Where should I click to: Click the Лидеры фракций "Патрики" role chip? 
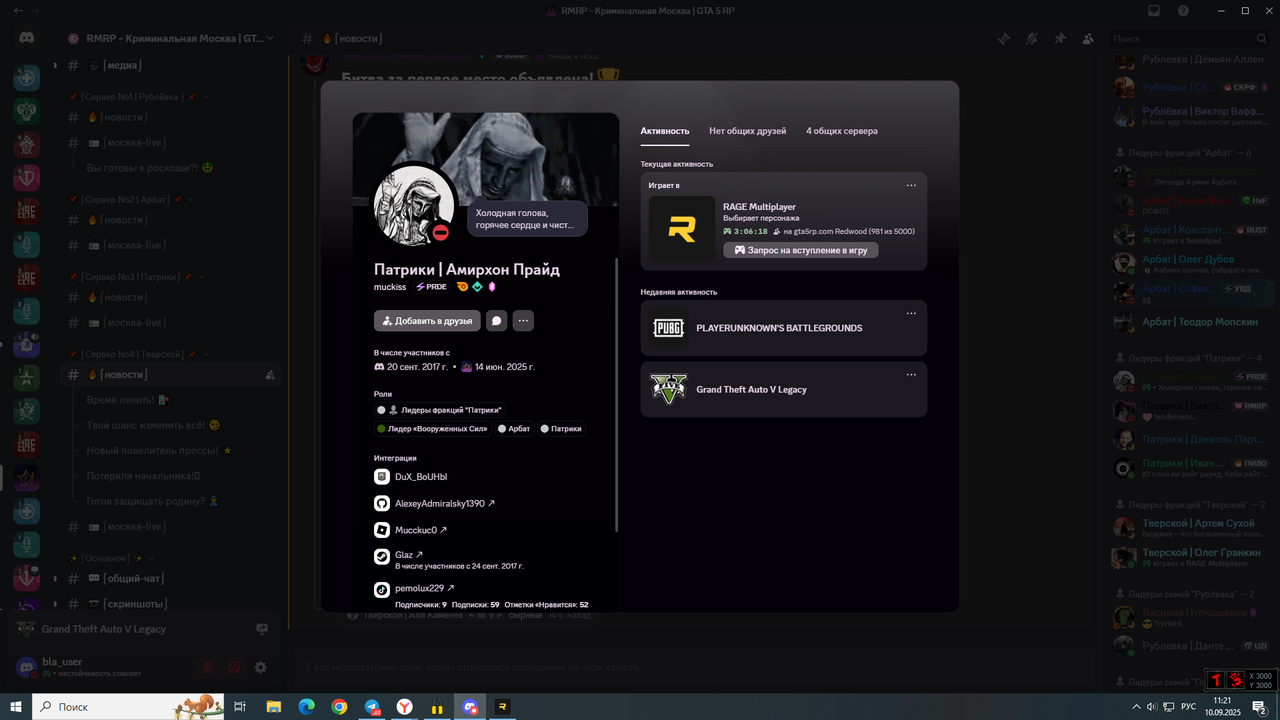click(x=440, y=410)
